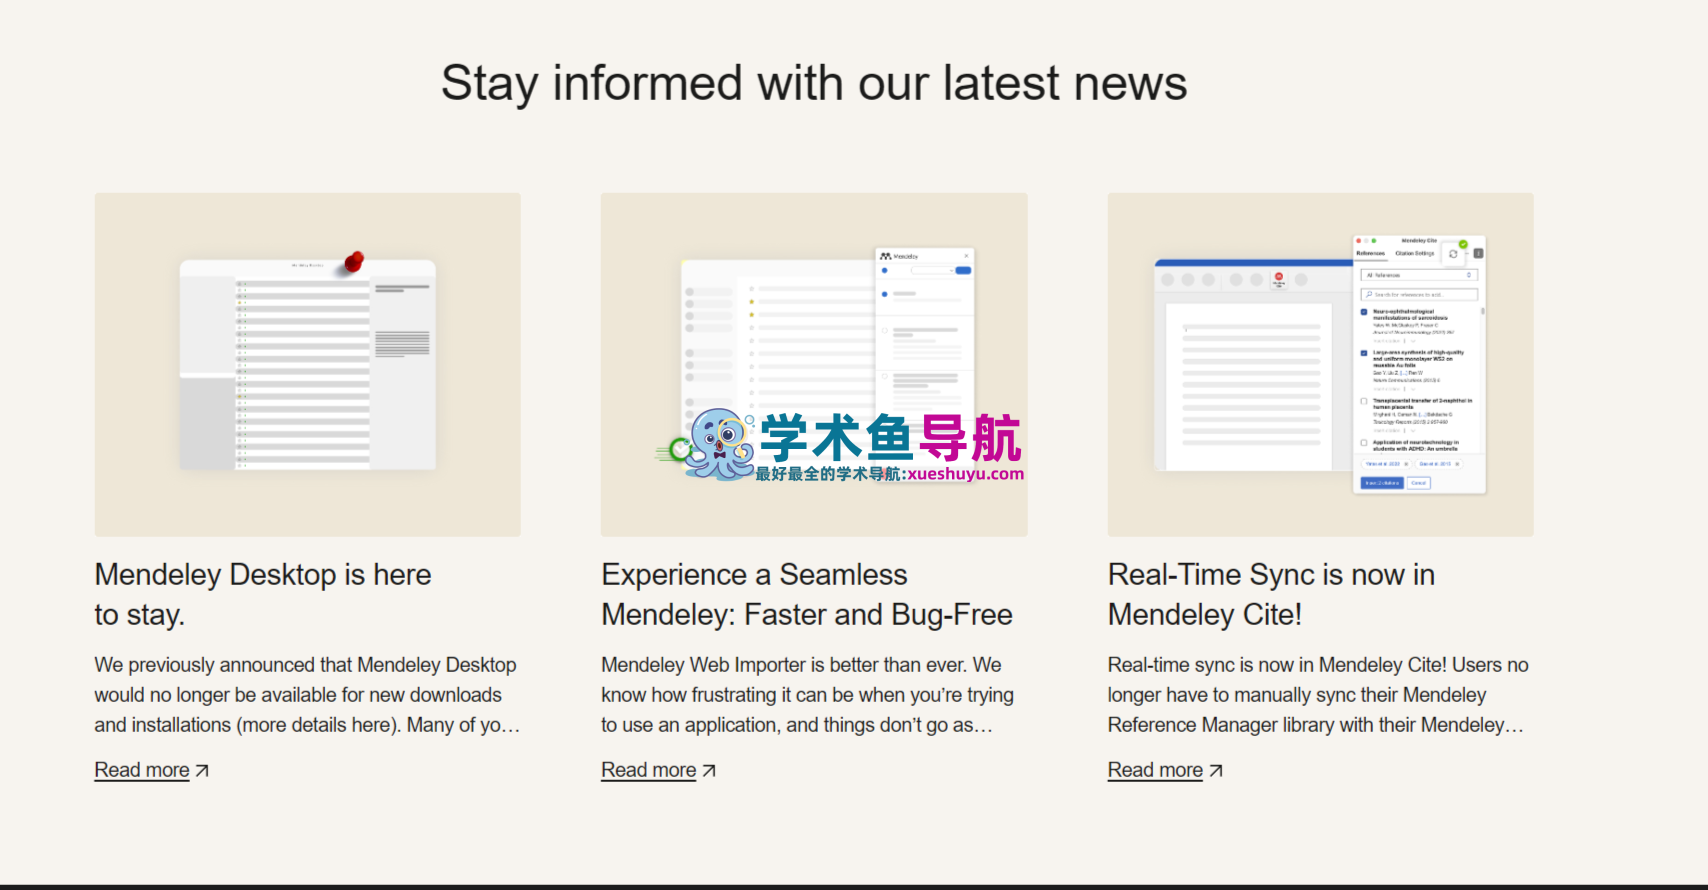Toggle second checked reference checkbox in Cite panel
1708x890 pixels.
pos(1364,353)
